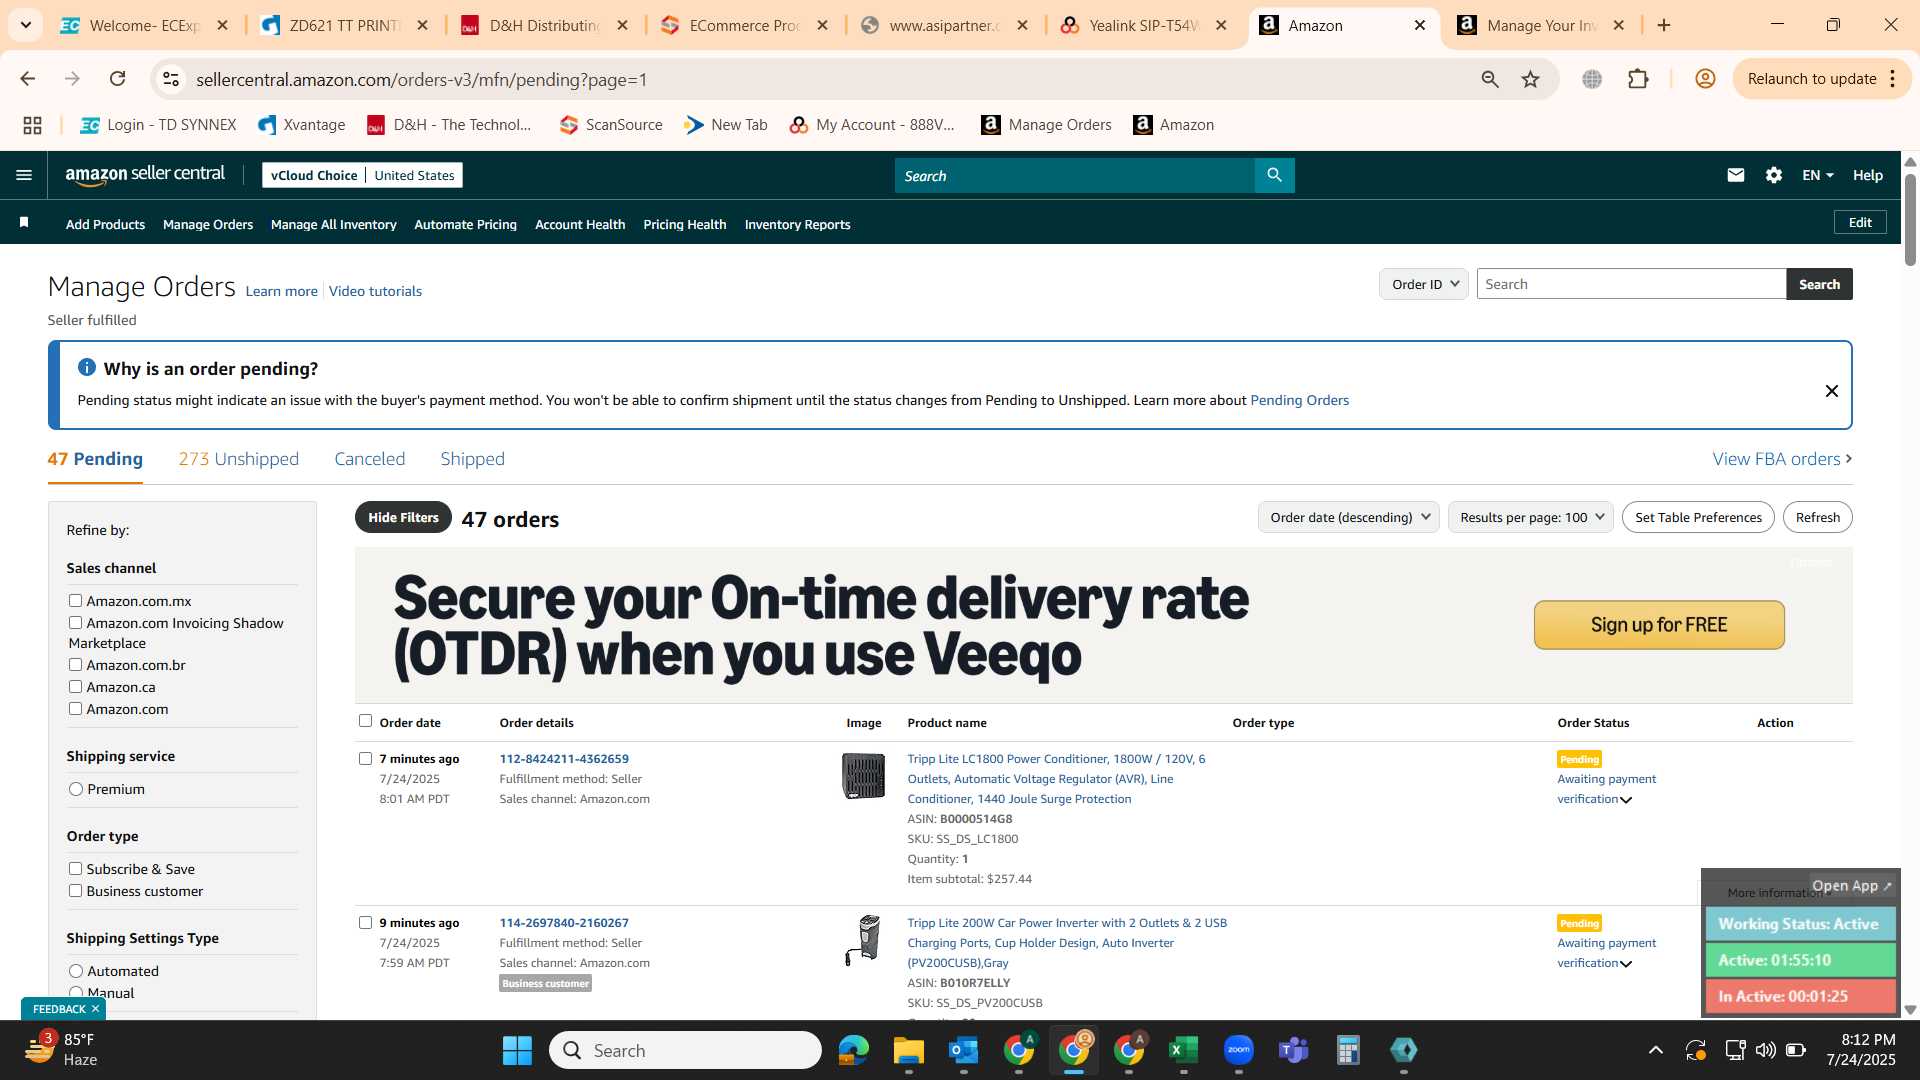Launch Microsoft Edge from taskbar

pos(854,1050)
